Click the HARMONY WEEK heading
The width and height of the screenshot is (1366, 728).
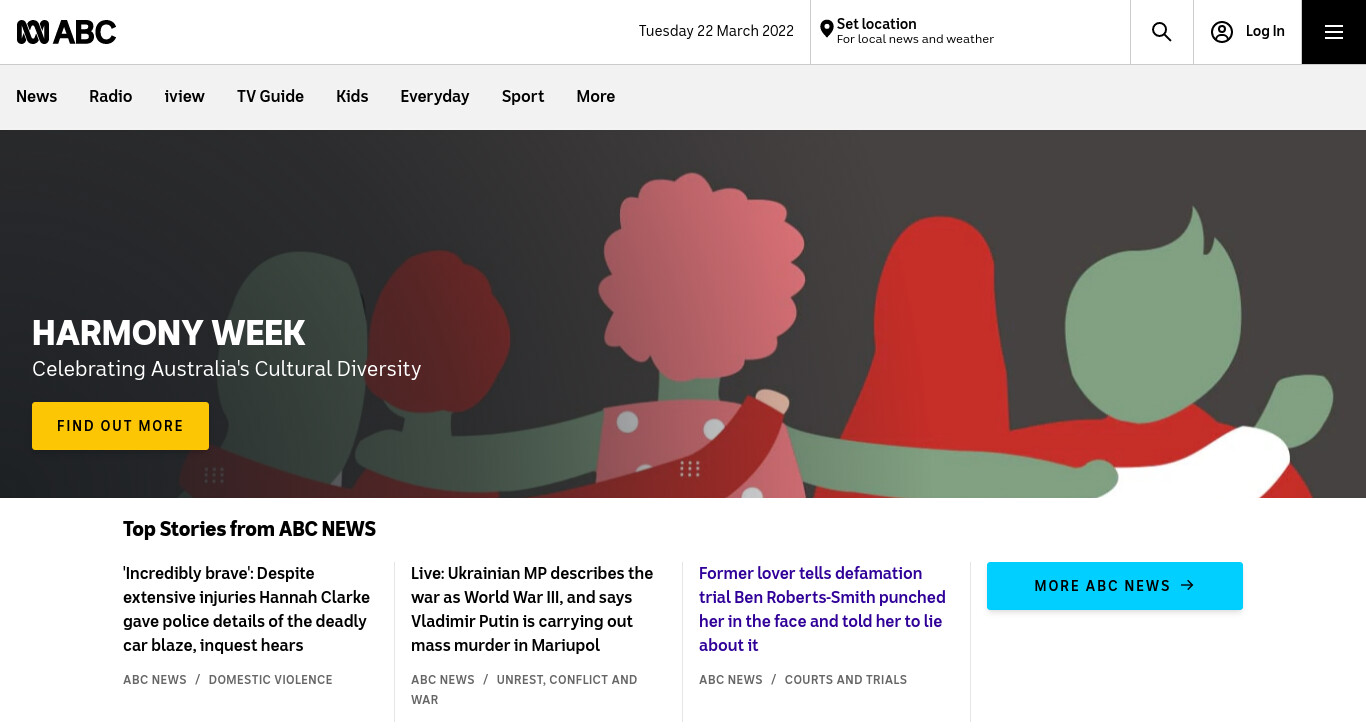point(169,333)
